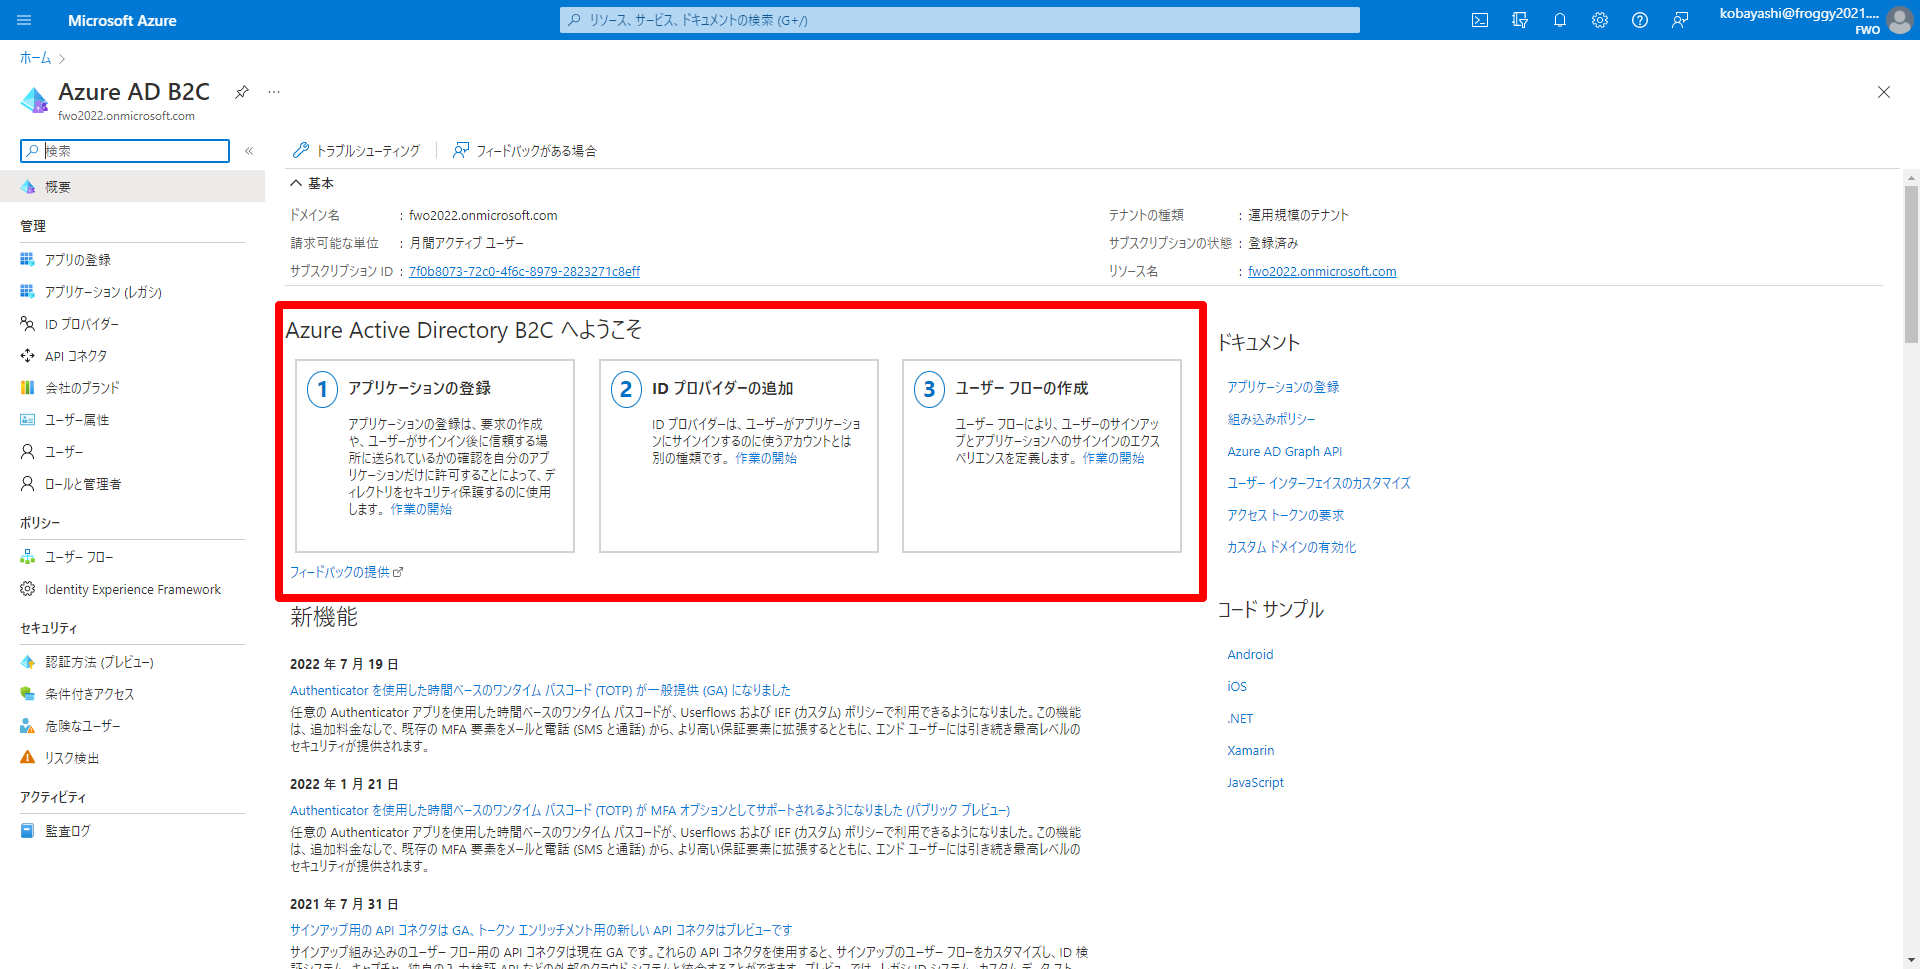Click the ユーザー person icon in sidebar
This screenshot has height=969, width=1920.
(x=28, y=452)
